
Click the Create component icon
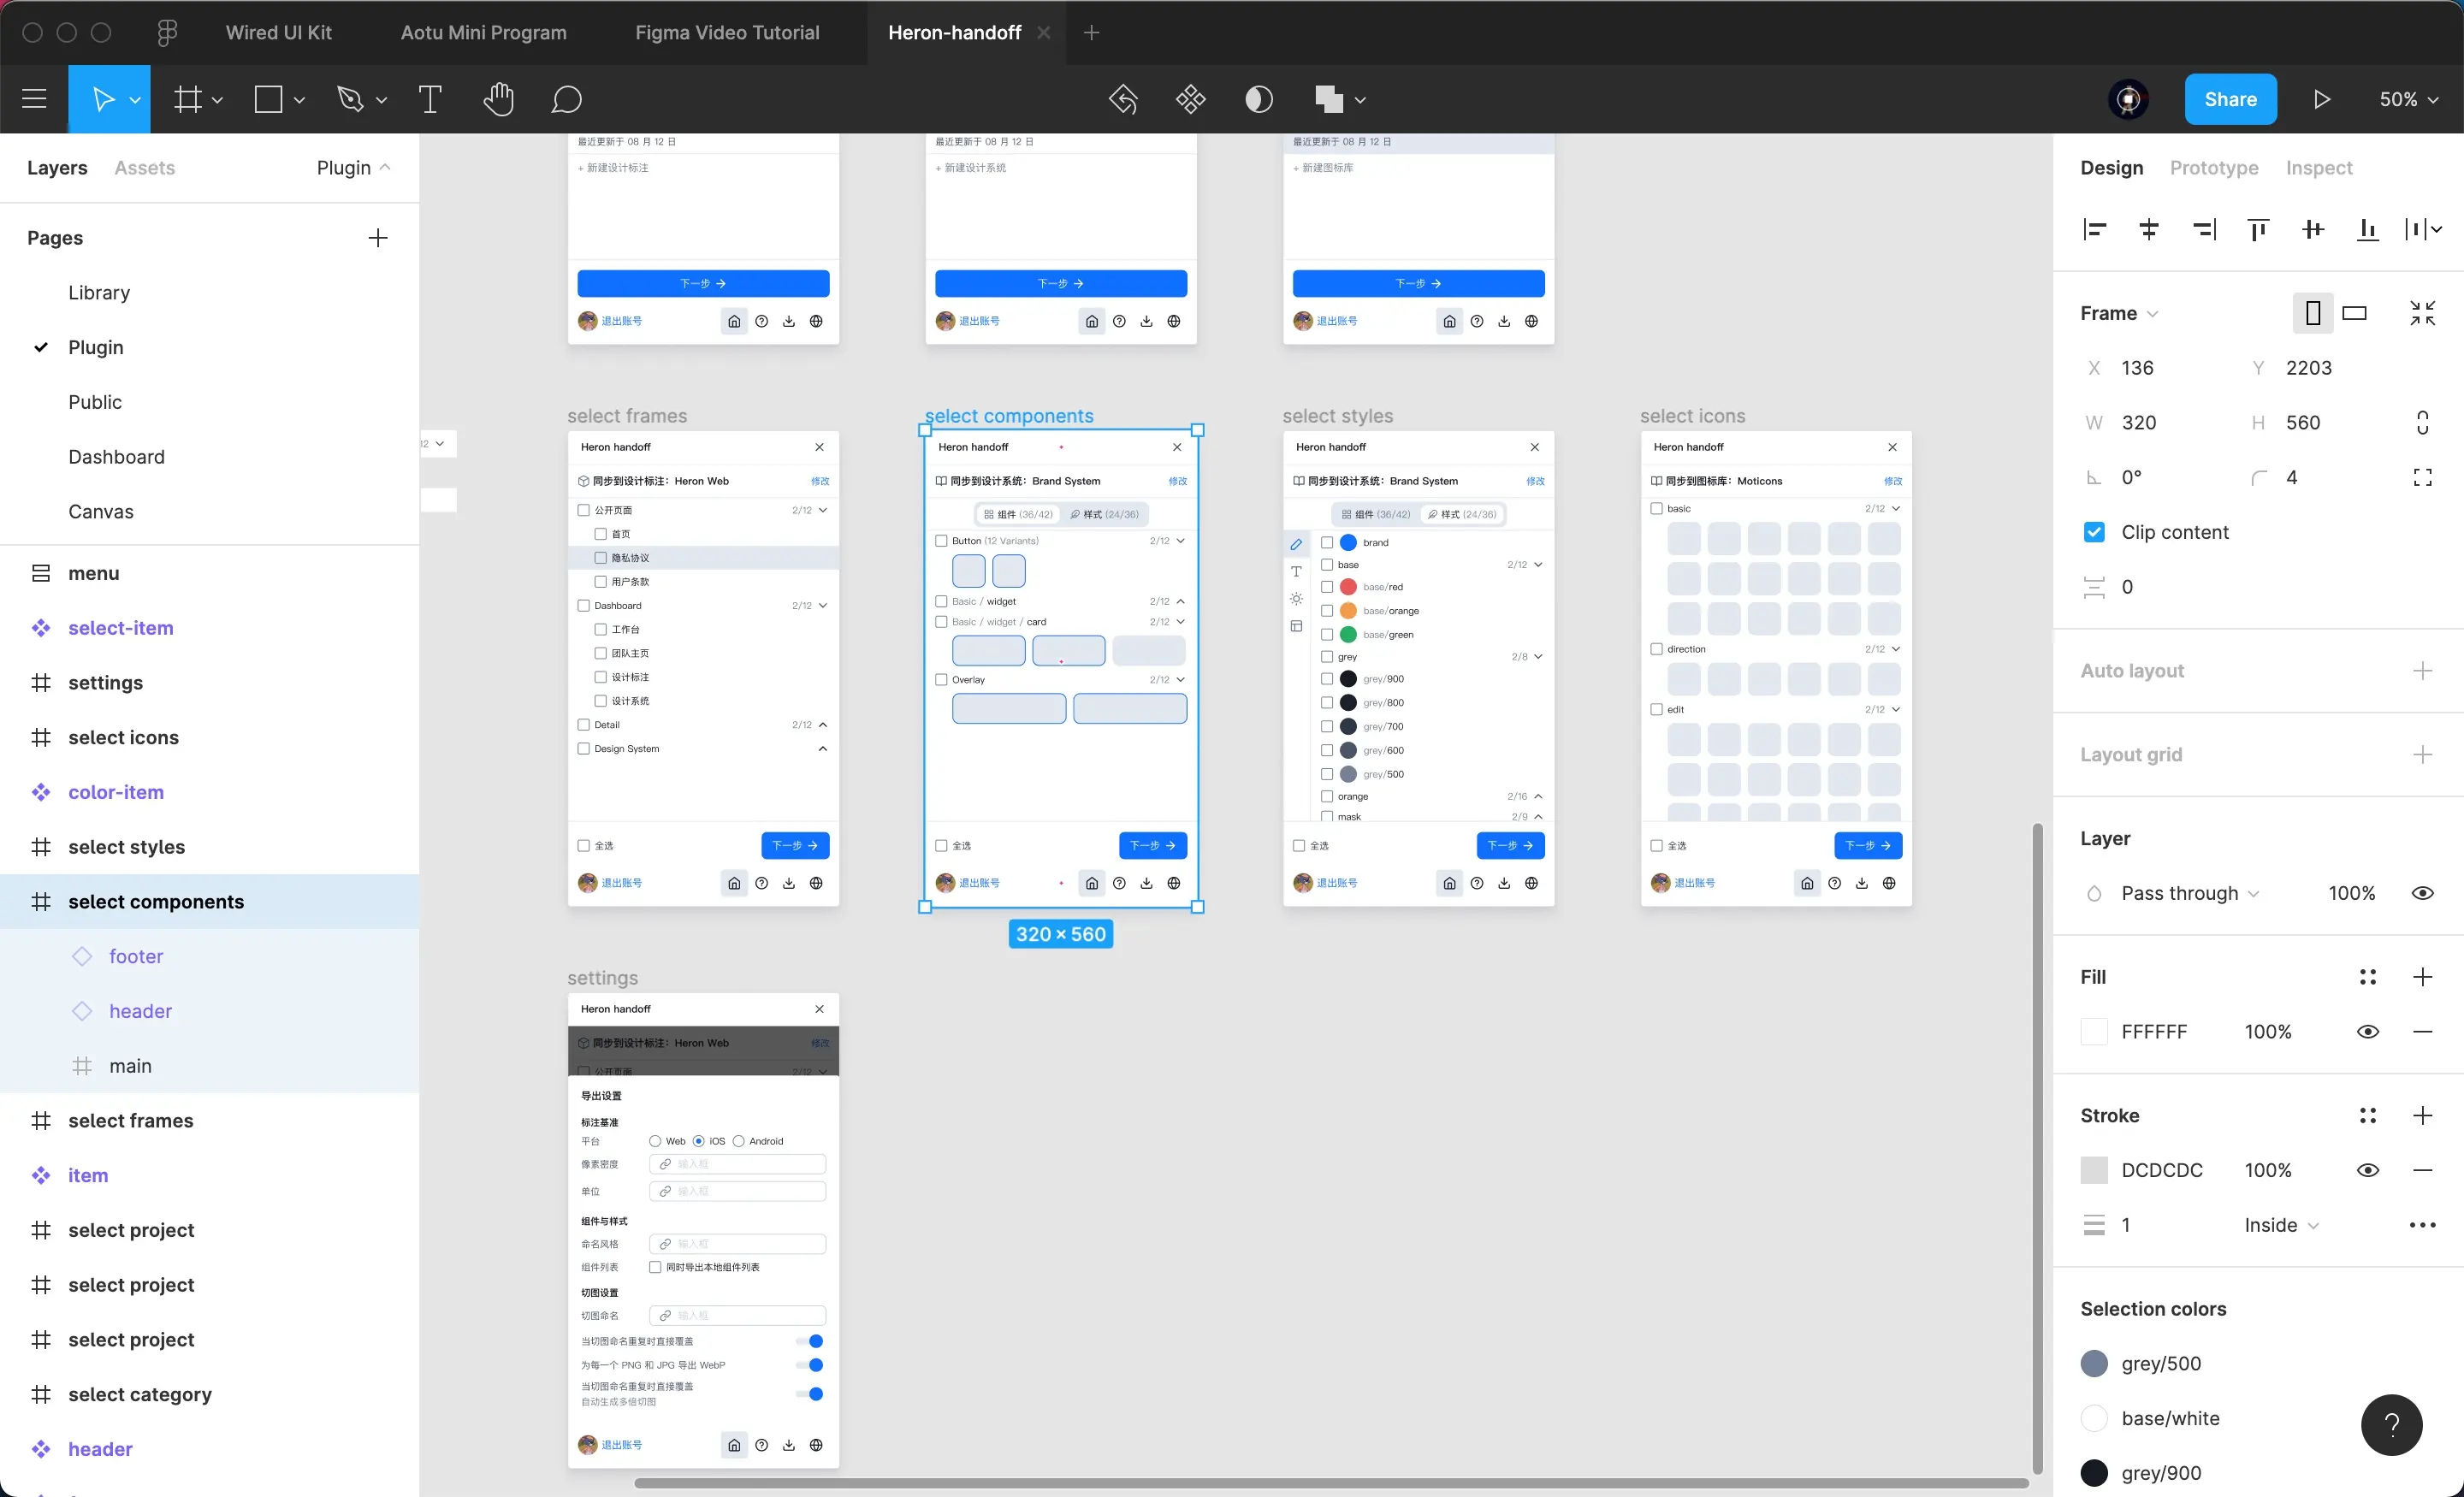pos(1190,99)
